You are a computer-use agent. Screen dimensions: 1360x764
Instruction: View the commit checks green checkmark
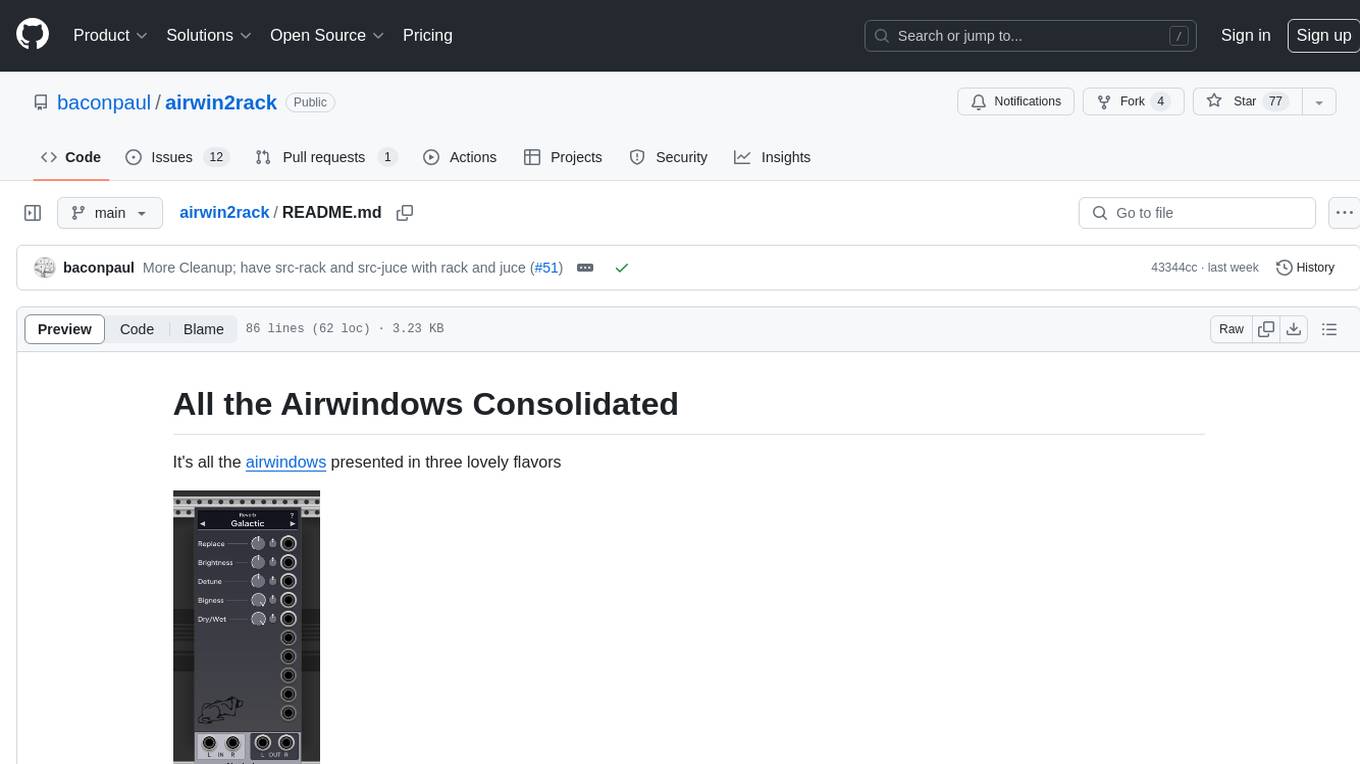622,268
